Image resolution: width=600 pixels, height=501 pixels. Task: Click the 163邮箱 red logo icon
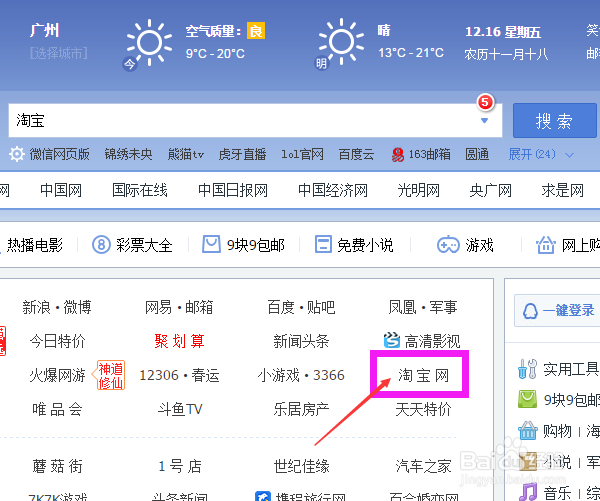(398, 155)
